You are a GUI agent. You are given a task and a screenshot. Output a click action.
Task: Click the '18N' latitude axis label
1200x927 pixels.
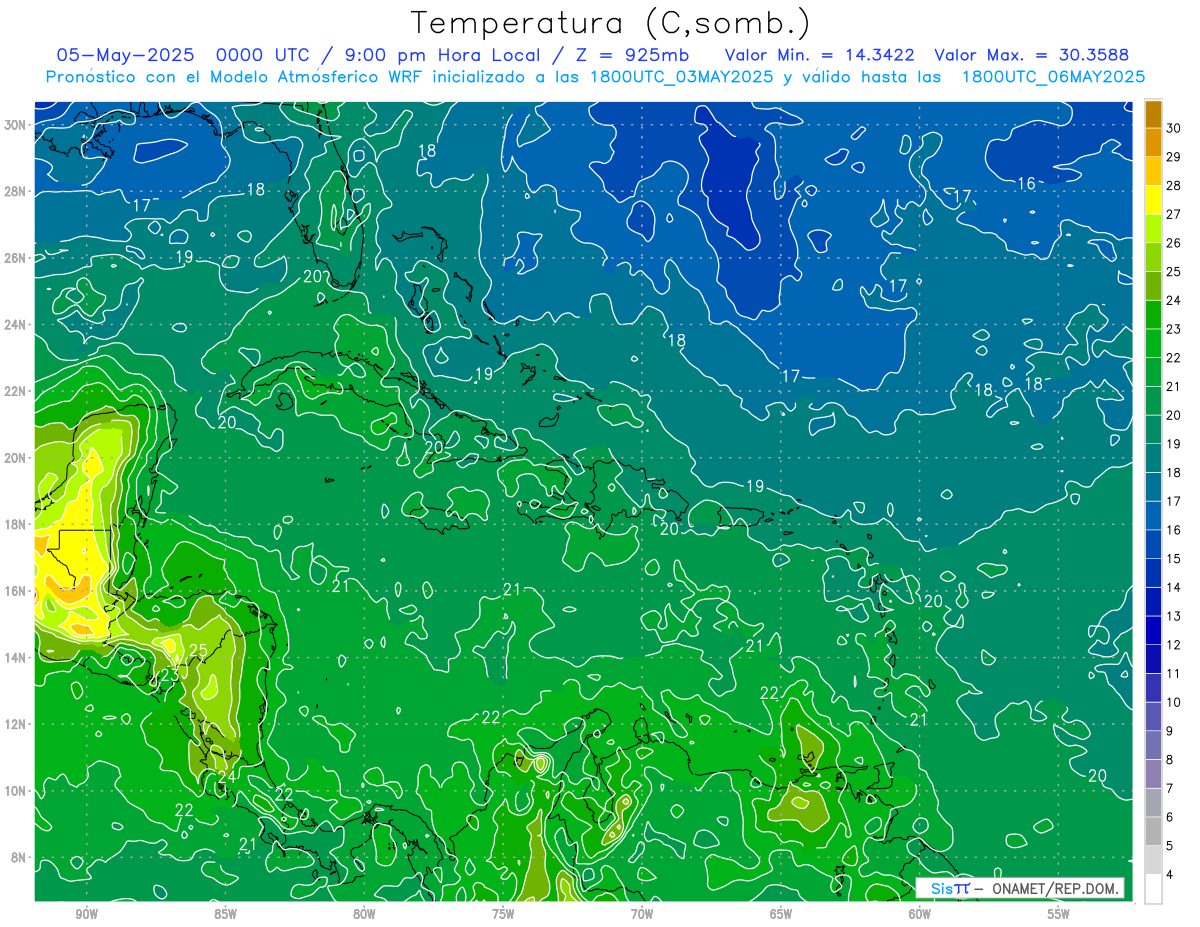[x=14, y=524]
